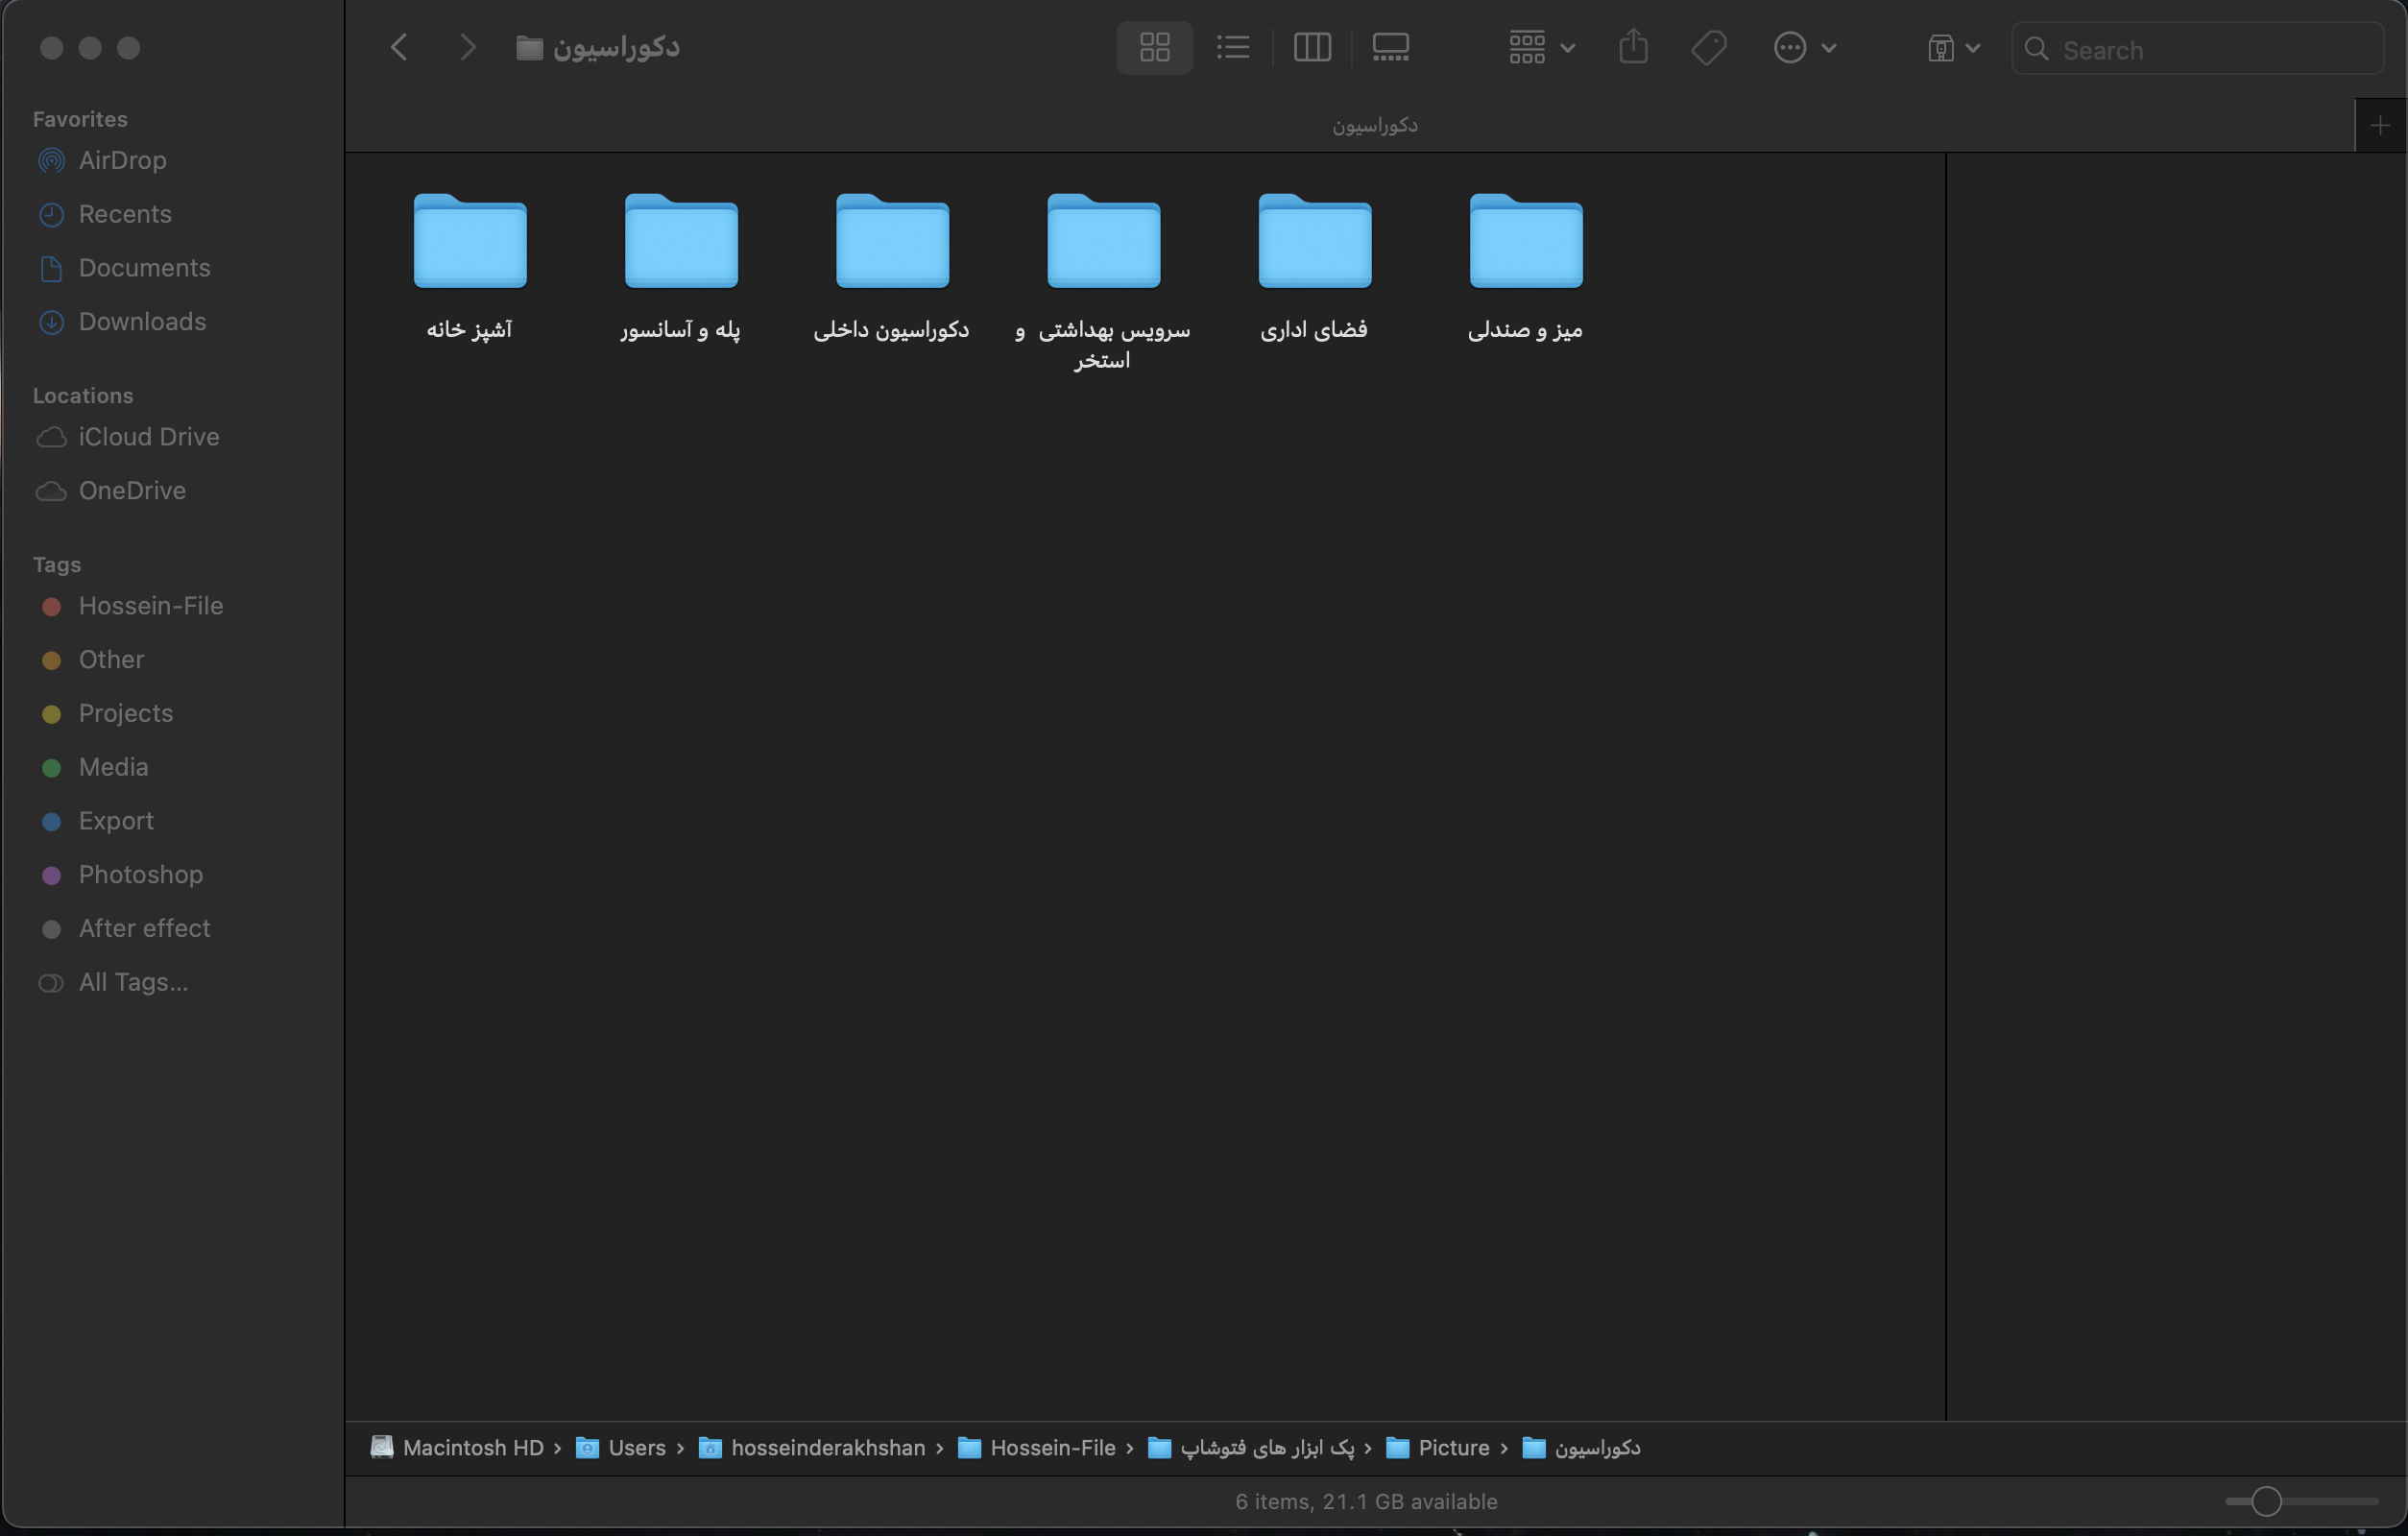Click the Share toolbar icon
This screenshot has width=2408, height=1536.
tap(1633, 47)
